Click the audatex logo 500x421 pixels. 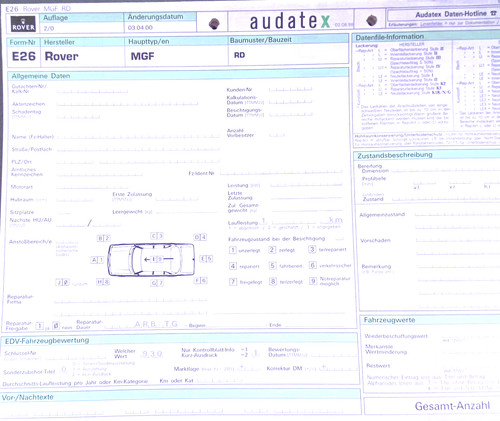pos(290,21)
